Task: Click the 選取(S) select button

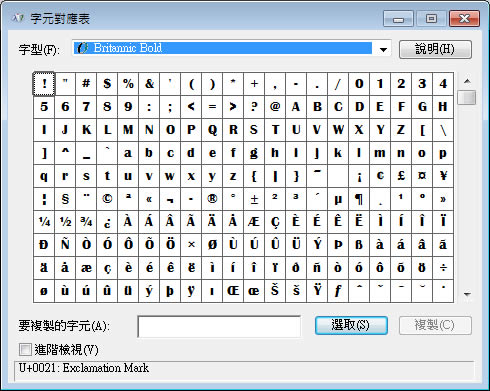Action: [351, 325]
